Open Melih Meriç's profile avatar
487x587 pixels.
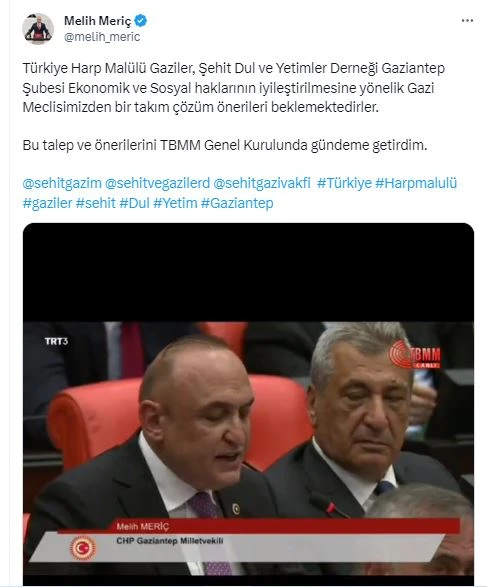click(38, 29)
